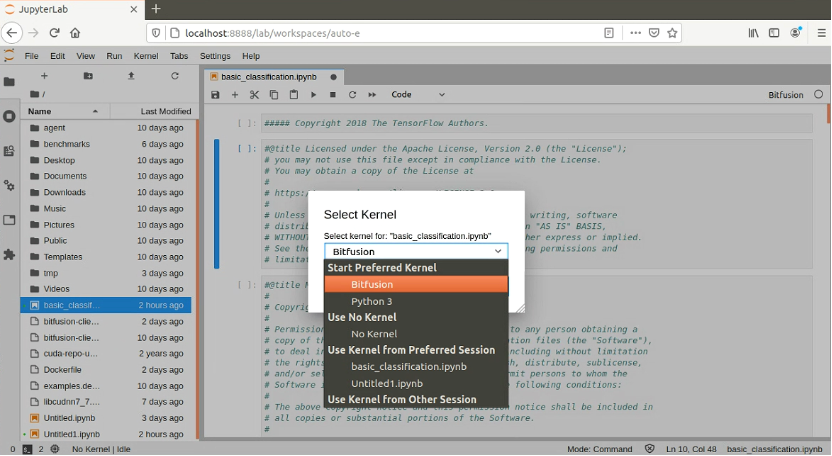
Task: Open the Help menu
Action: click(x=251, y=56)
